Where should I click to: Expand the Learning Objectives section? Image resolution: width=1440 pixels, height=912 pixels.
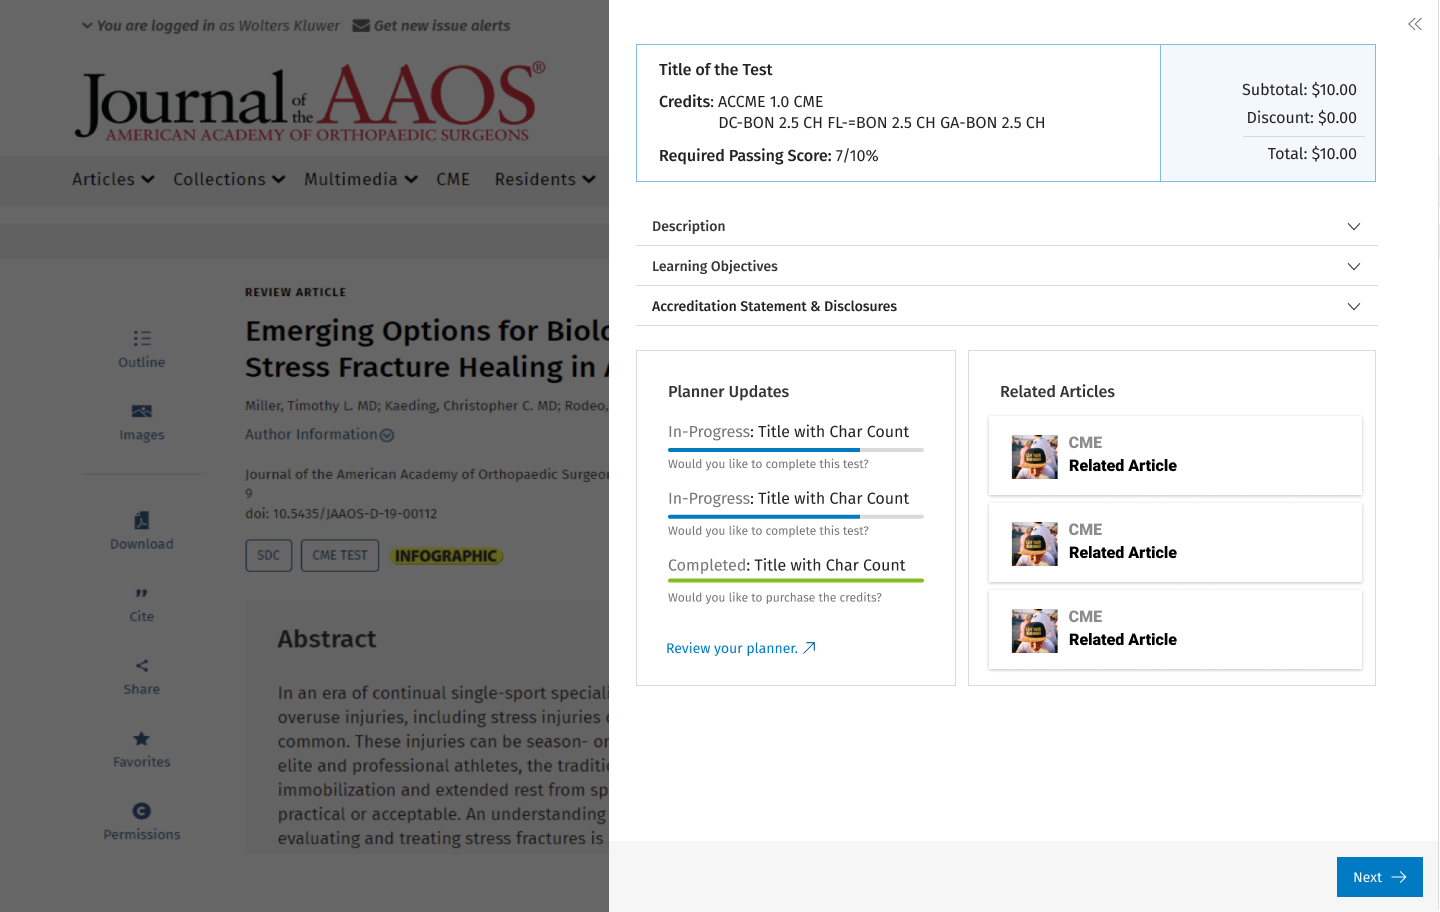(x=1007, y=266)
